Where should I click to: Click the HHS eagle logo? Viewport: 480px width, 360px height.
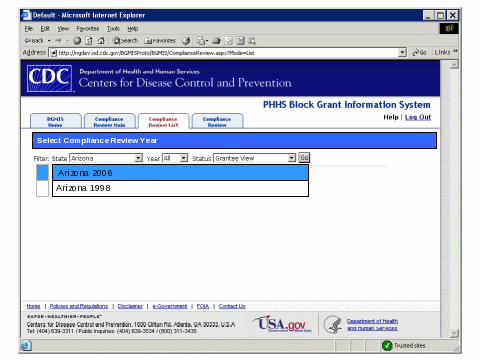click(332, 324)
